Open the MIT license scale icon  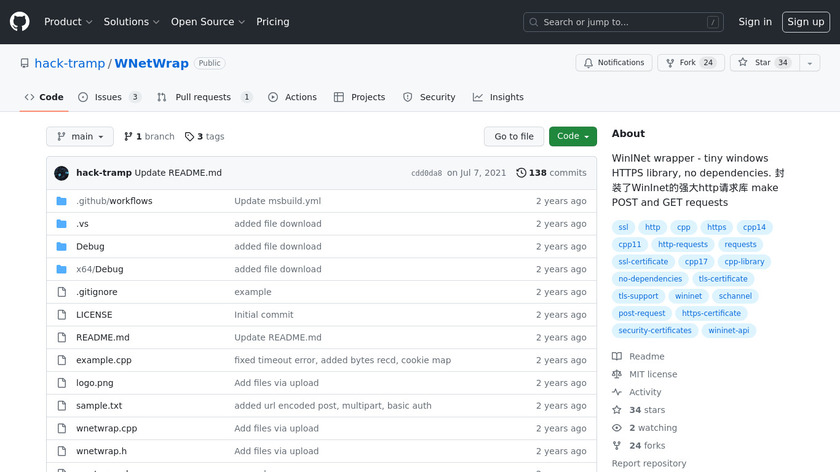pos(618,375)
